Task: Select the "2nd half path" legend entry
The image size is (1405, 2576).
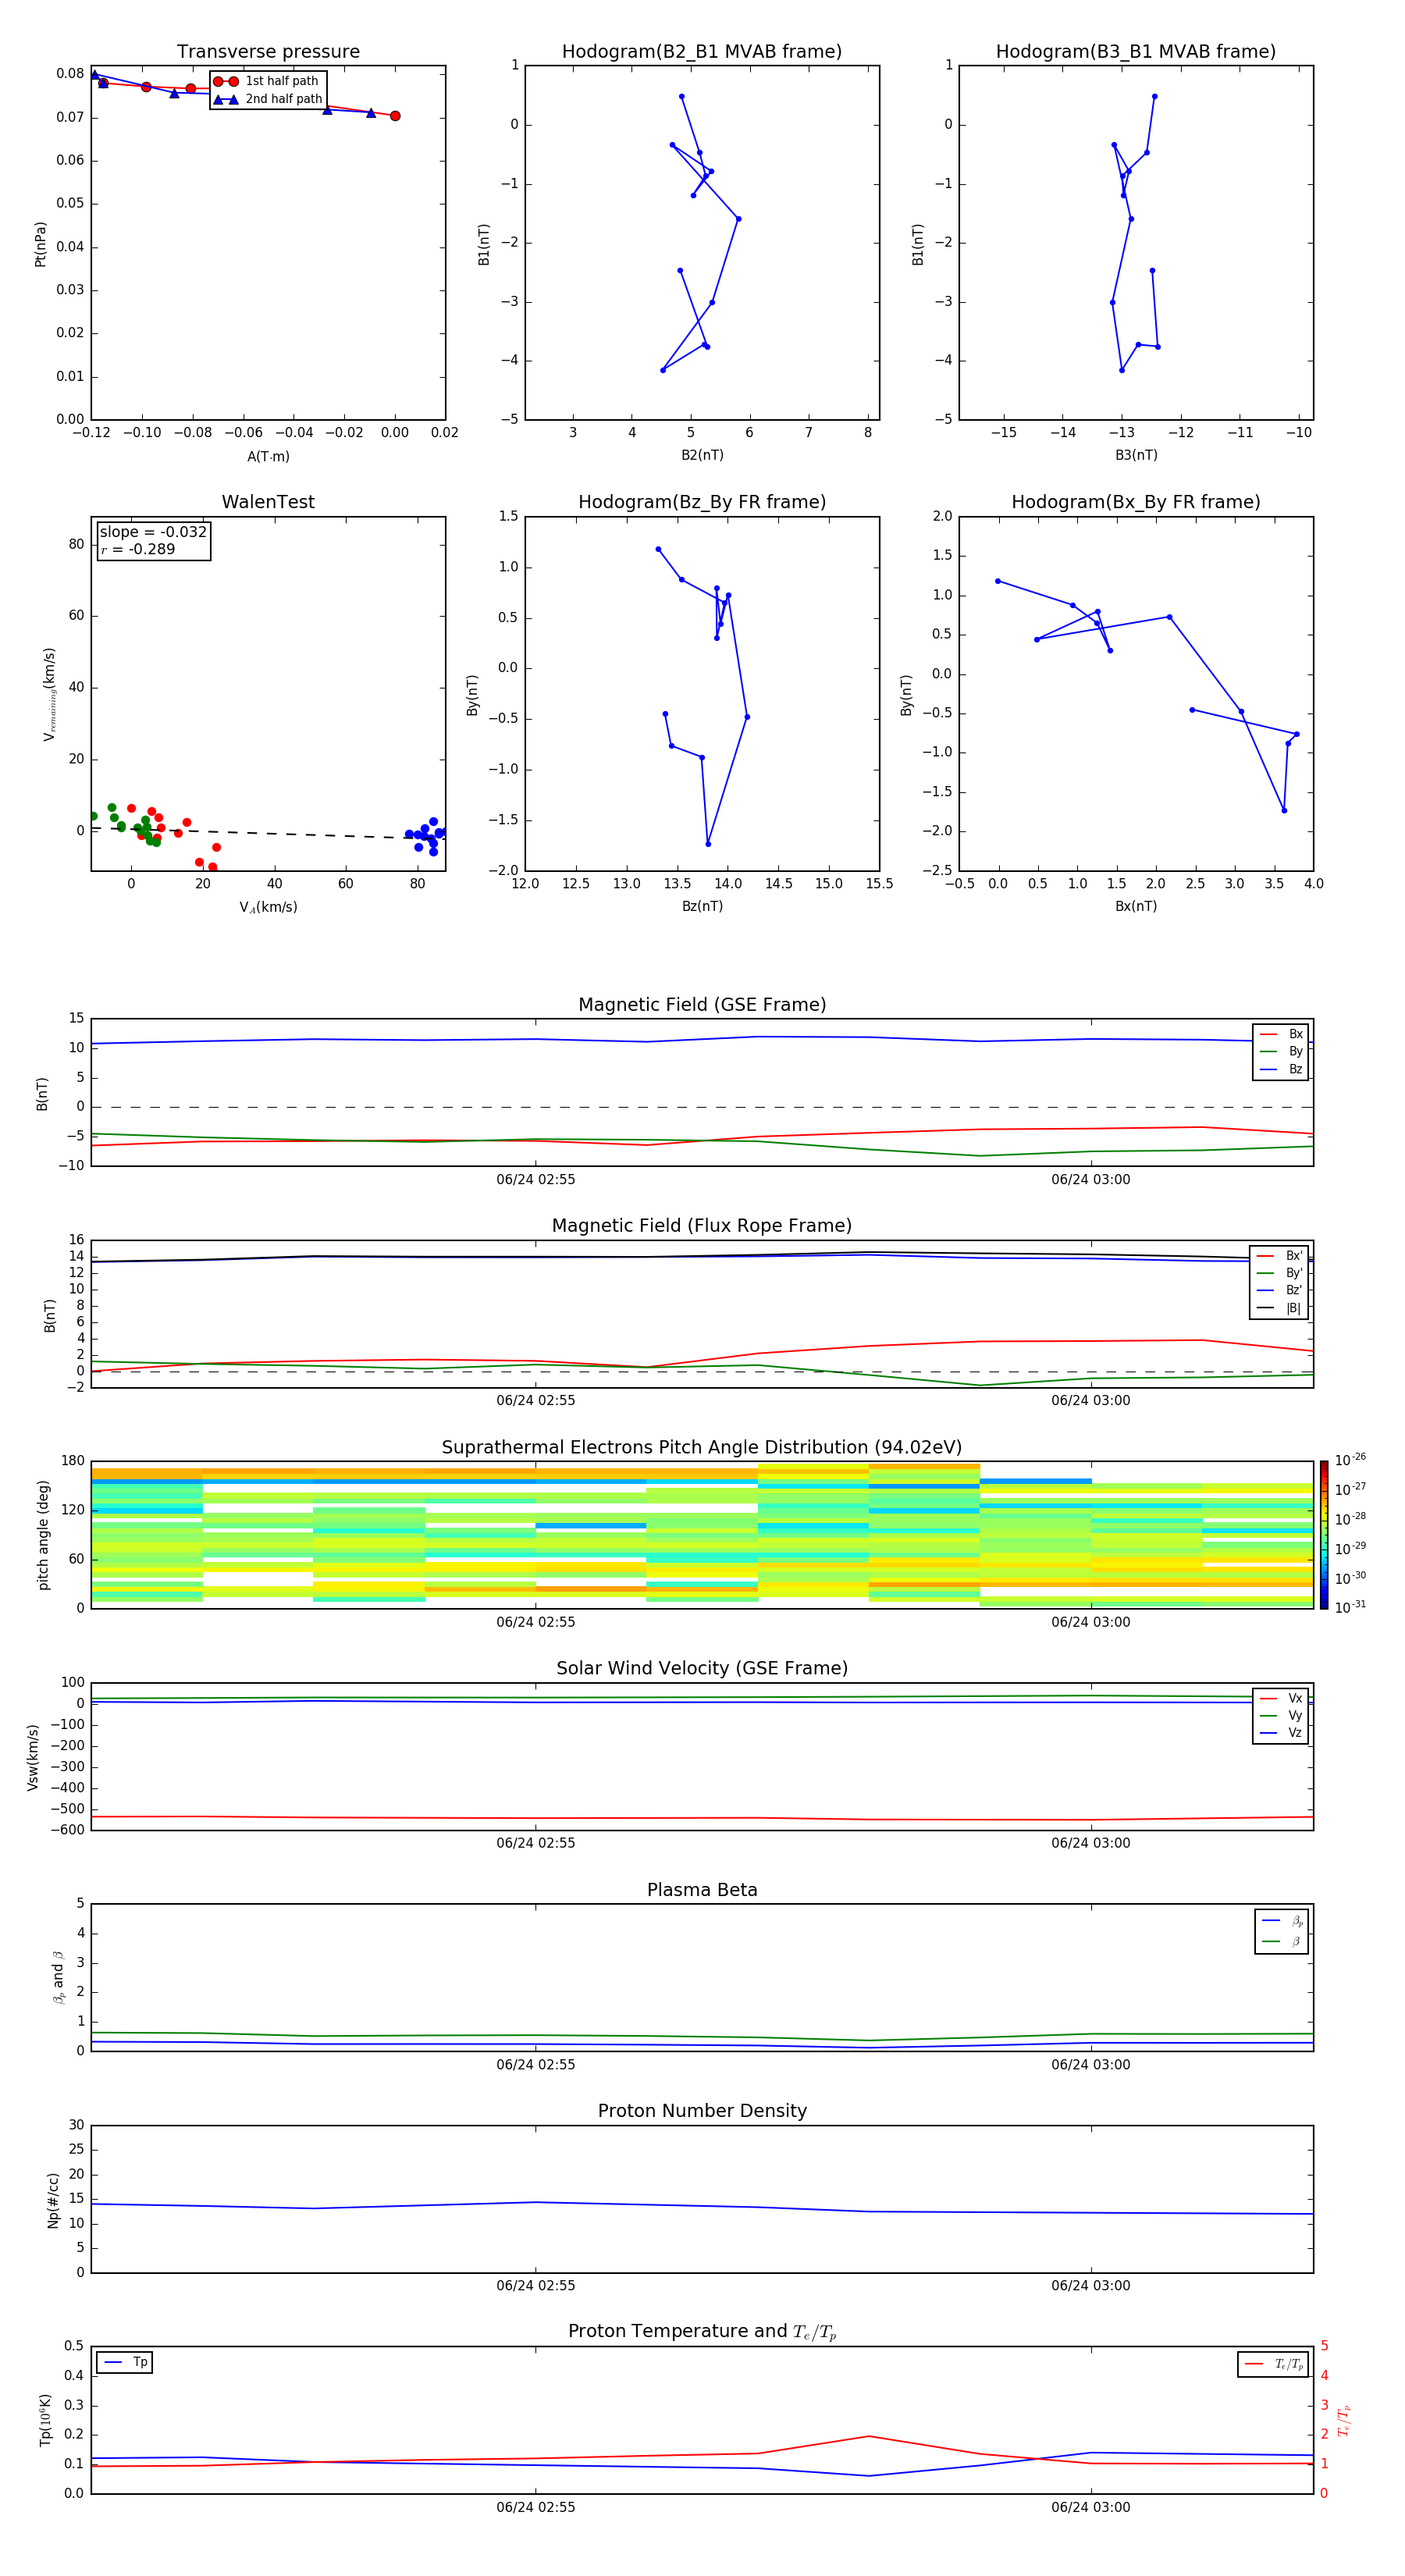Action: [x=268, y=99]
